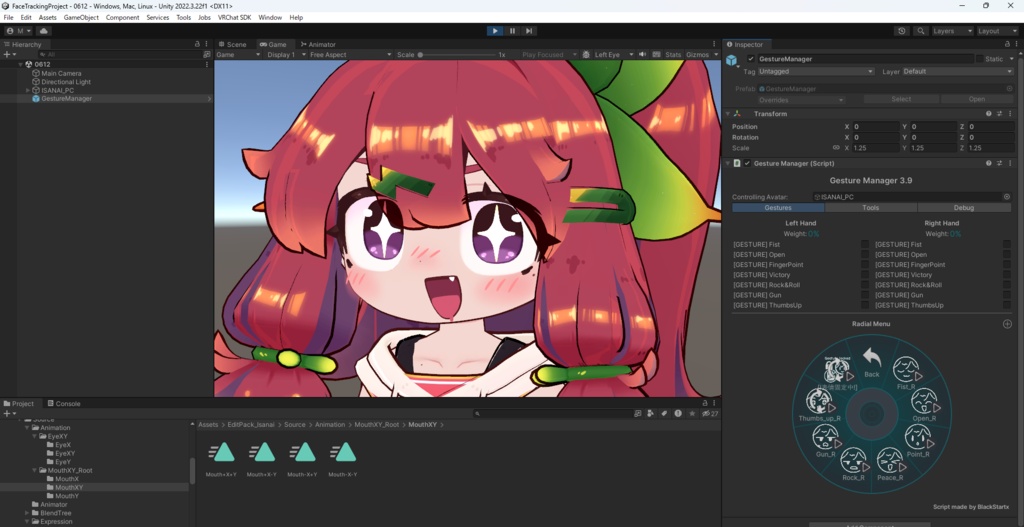Click the undo history icon
The width and height of the screenshot is (1024, 527).
click(903, 31)
